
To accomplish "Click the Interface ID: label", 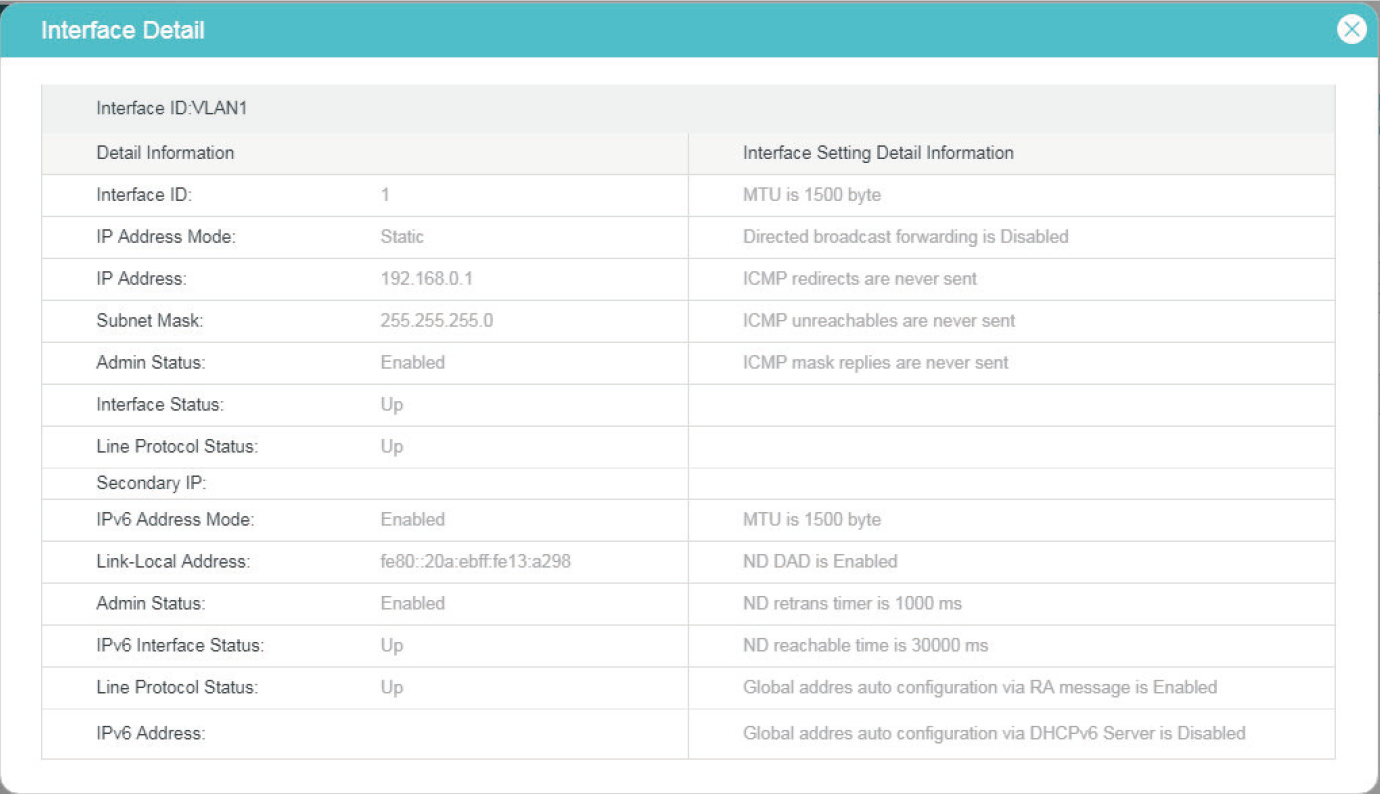I will [144, 195].
